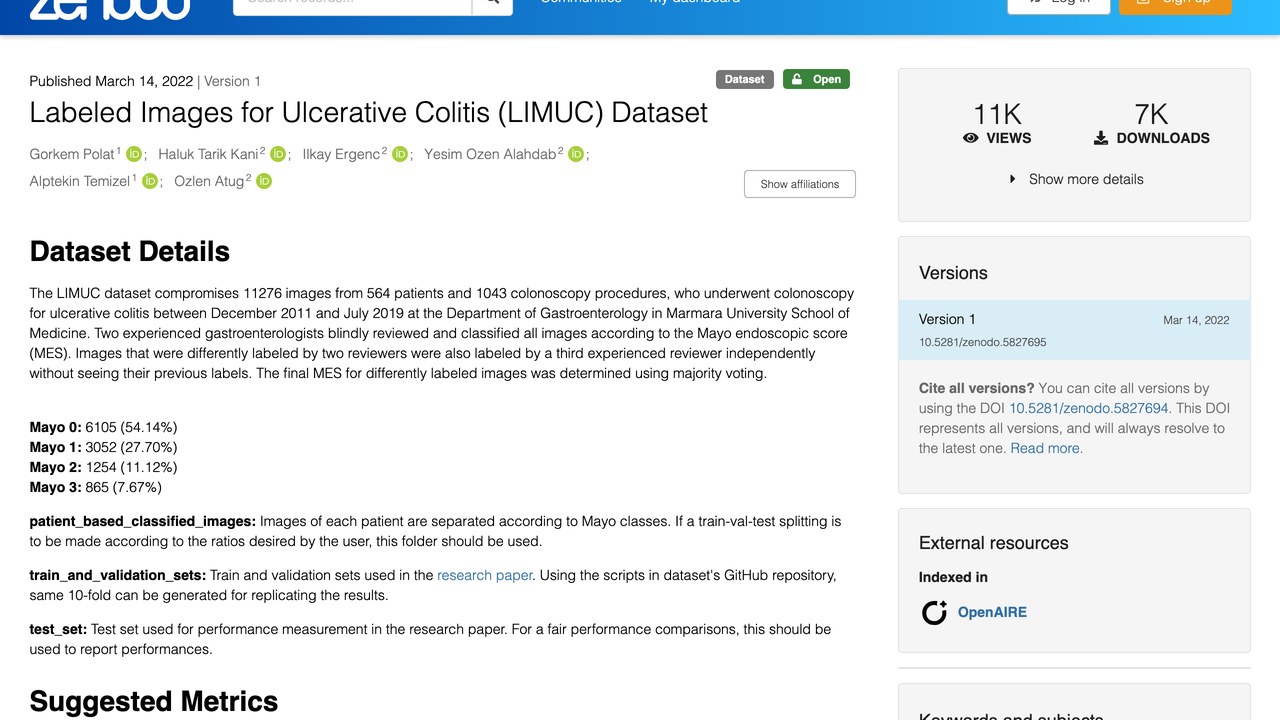Focus the search records field
Viewport: 1280px width, 720px height.
pyautogui.click(x=352, y=4)
